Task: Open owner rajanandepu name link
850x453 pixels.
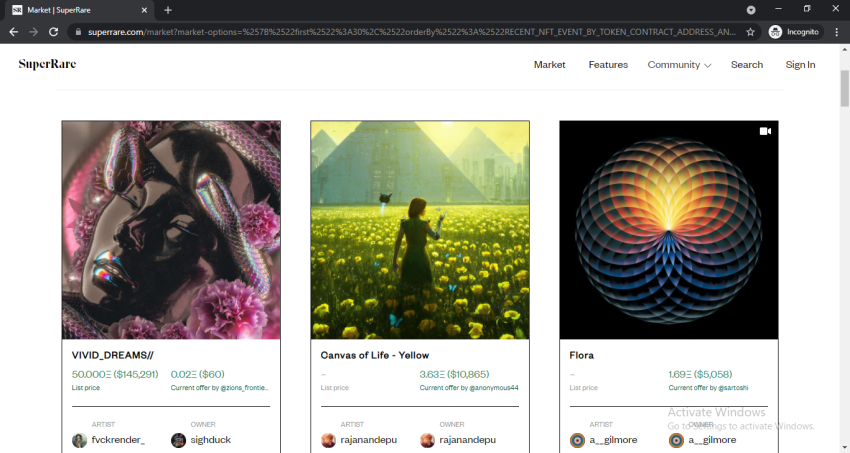Action: pyautogui.click(x=467, y=439)
